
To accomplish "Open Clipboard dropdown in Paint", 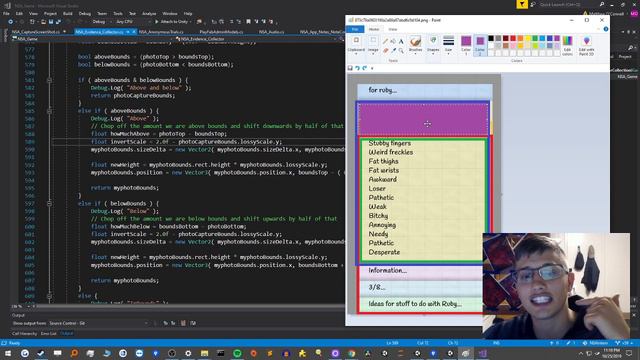I will 356,45.
